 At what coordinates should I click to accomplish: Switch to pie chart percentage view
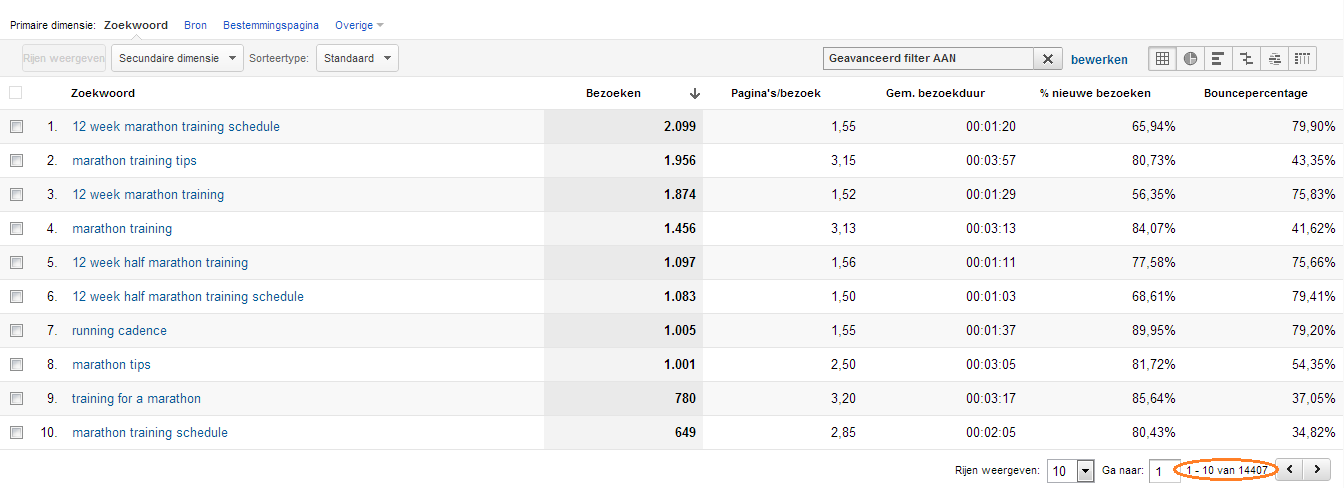coord(1191,59)
